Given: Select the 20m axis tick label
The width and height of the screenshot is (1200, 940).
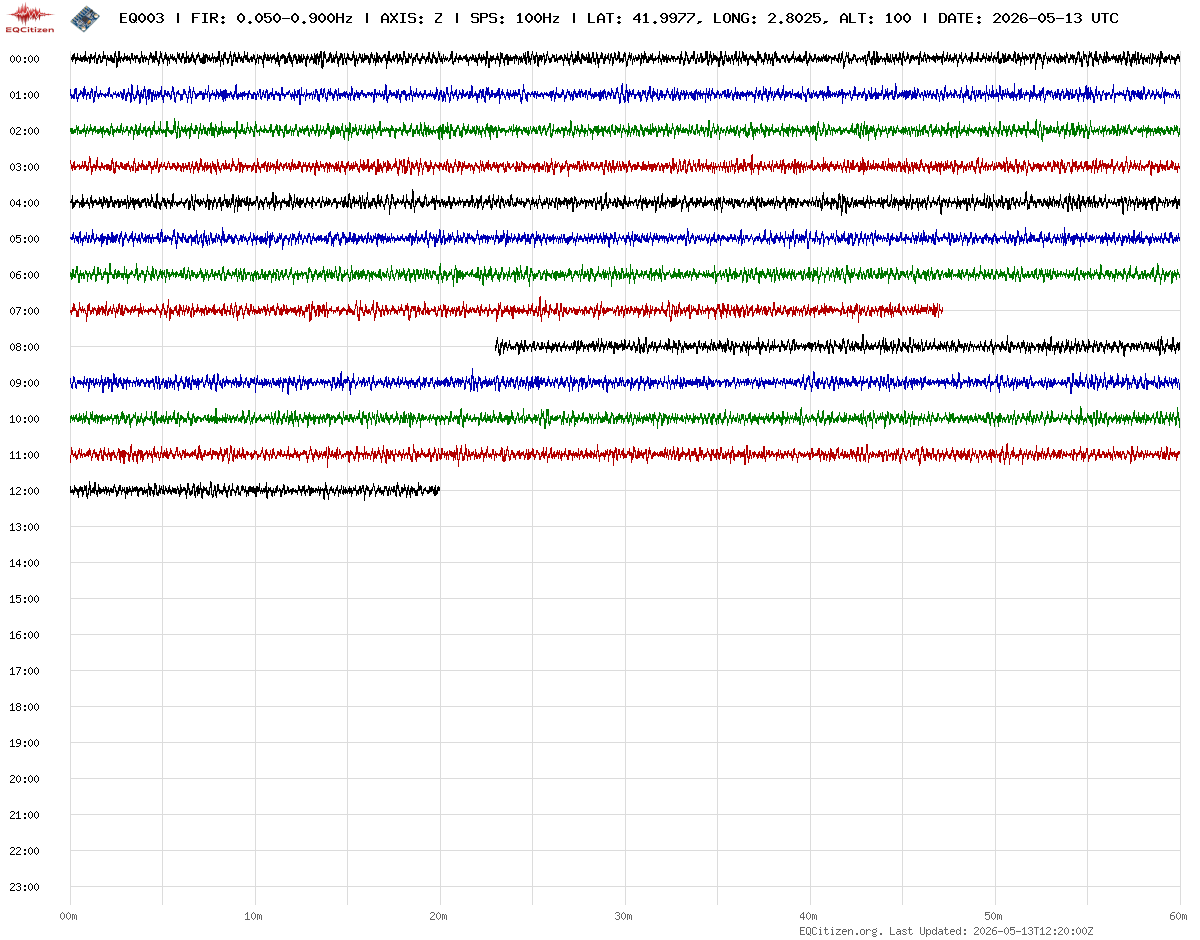Looking at the screenshot, I should [x=438, y=916].
